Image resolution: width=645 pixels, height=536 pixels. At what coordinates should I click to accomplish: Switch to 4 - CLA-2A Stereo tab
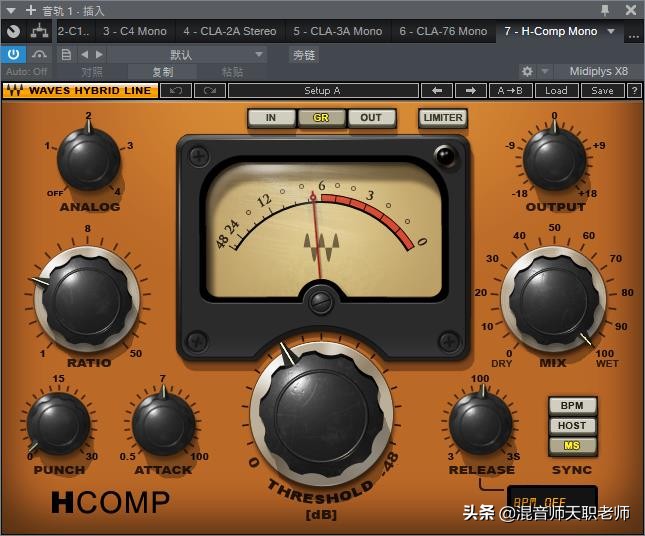point(230,31)
